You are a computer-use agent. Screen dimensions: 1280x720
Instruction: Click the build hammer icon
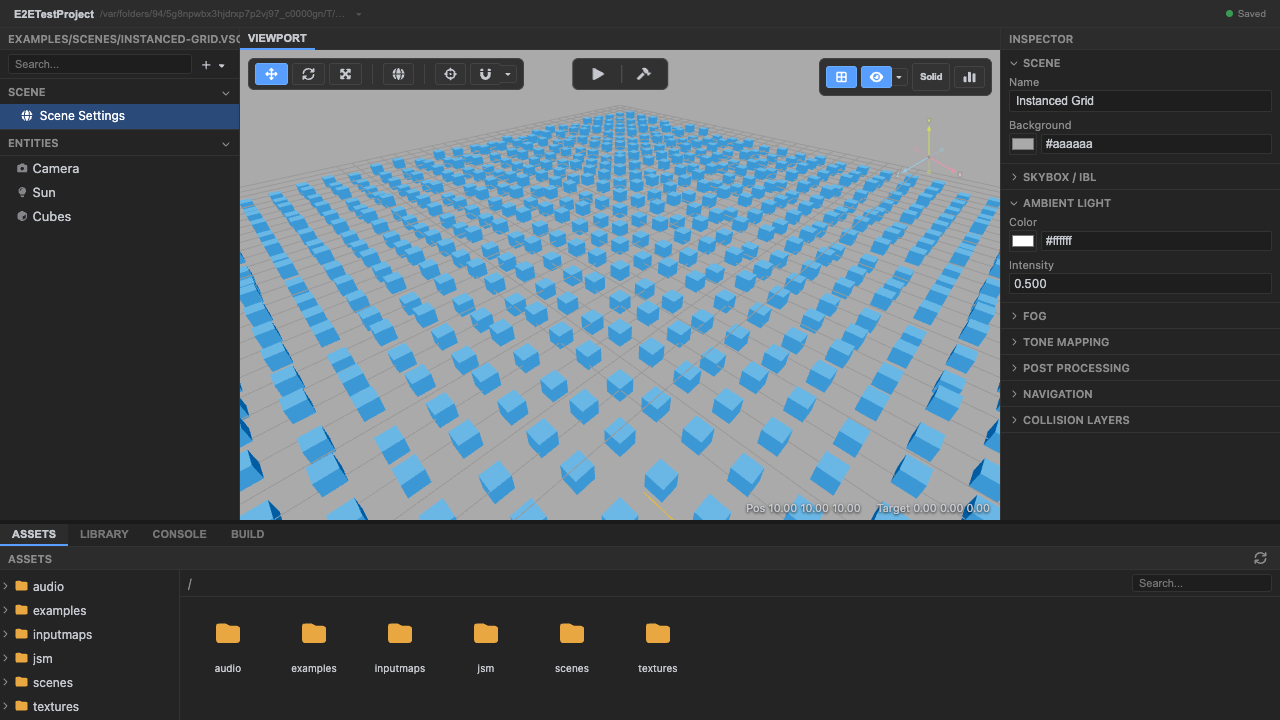point(643,74)
